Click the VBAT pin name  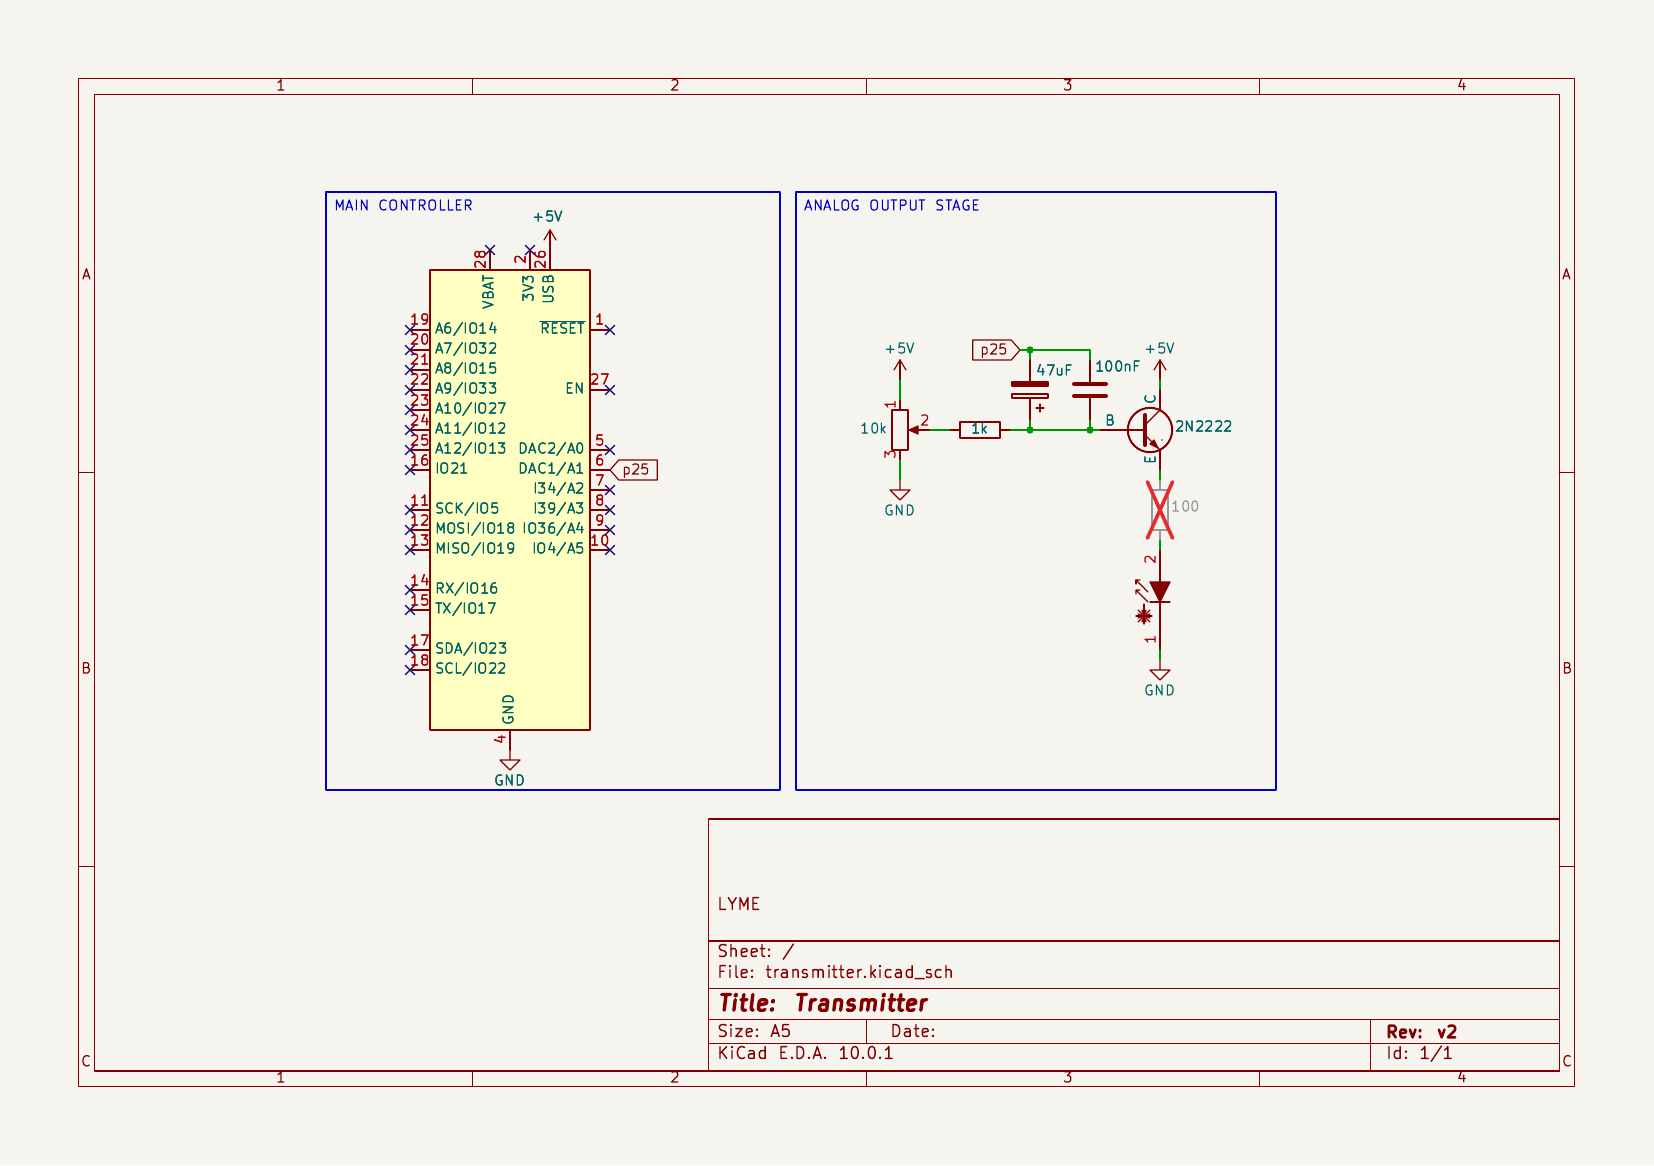coord(488,290)
